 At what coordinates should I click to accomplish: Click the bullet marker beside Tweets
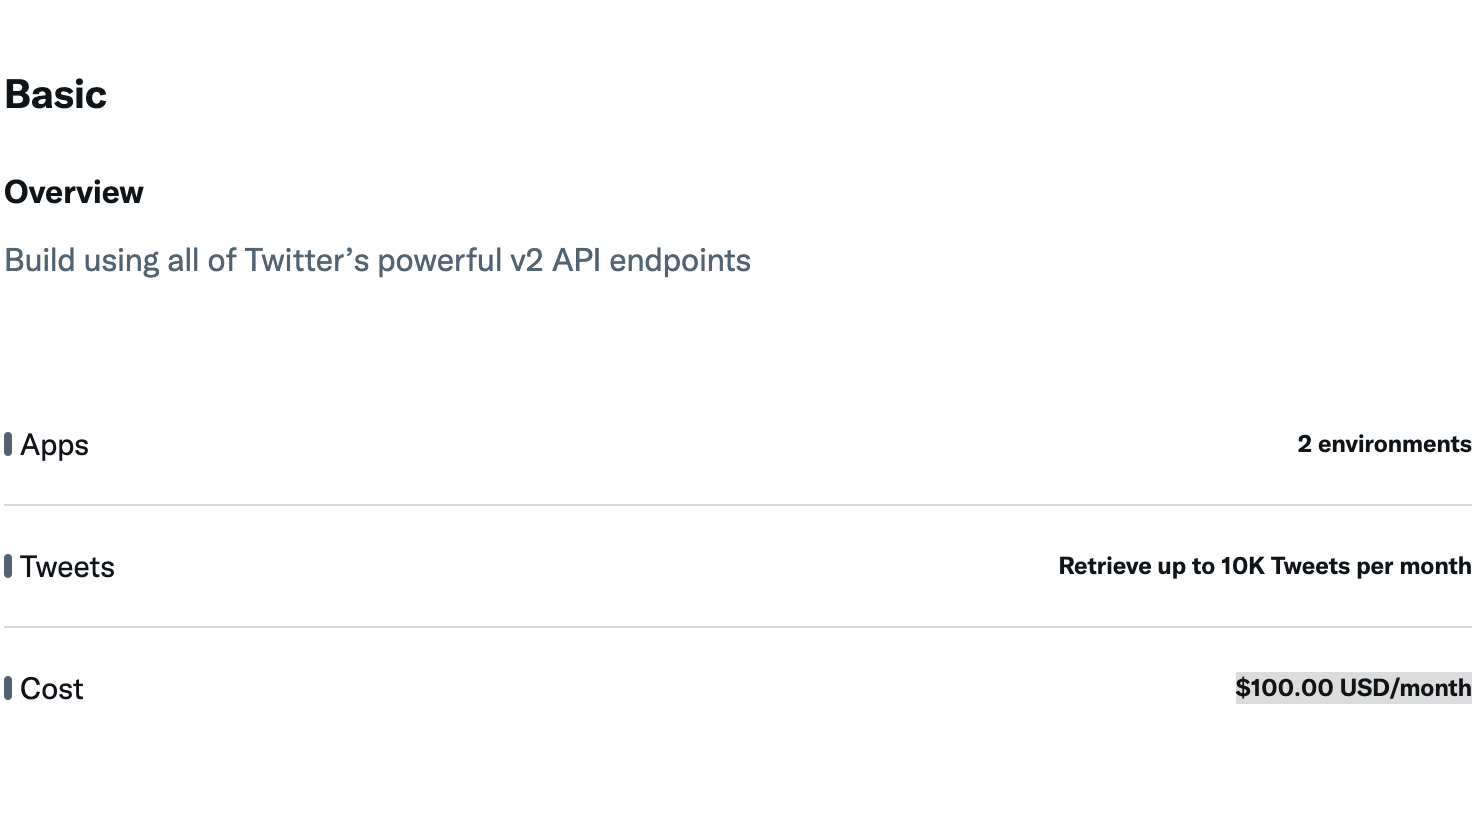8,566
